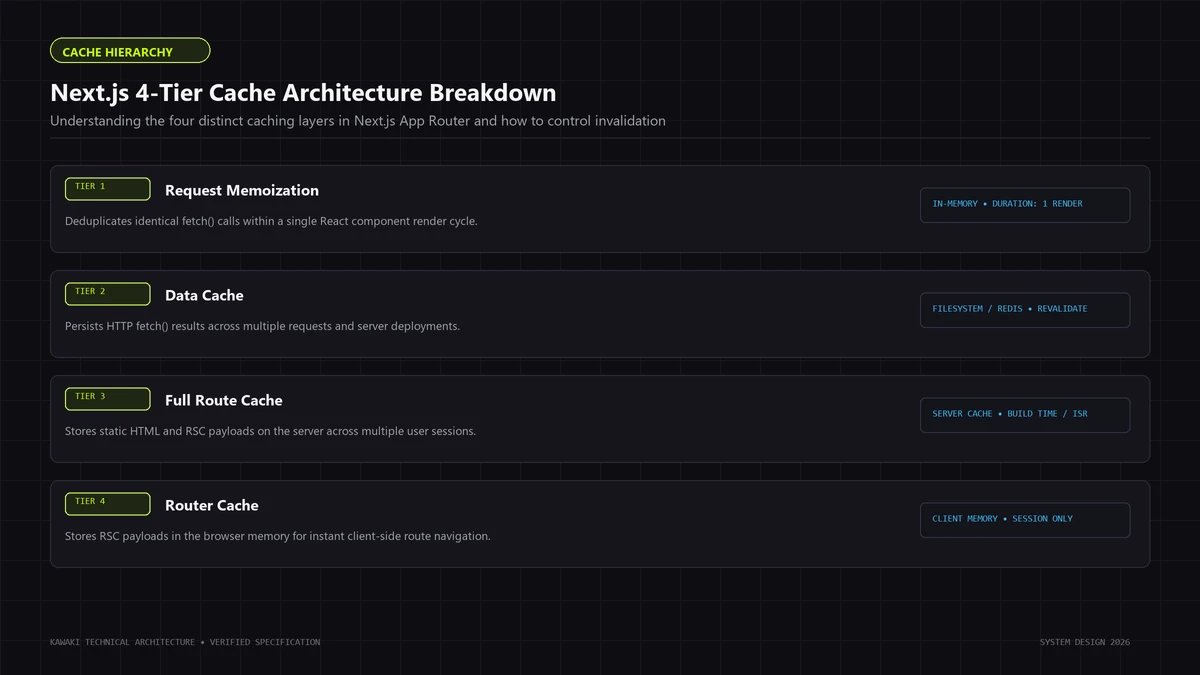
Task: Click the TIER 4 badge
Action: click(x=107, y=503)
